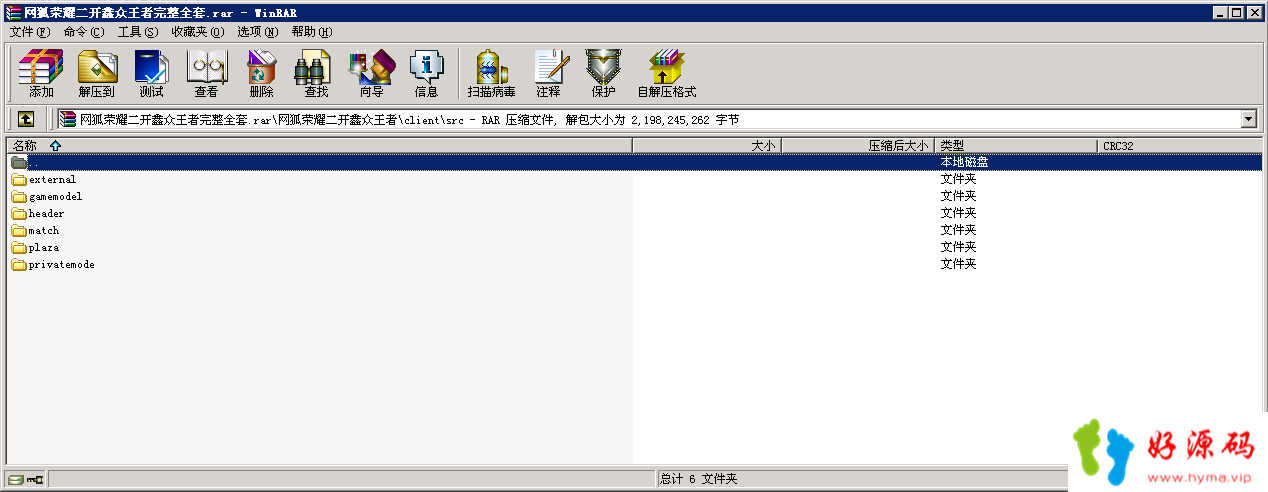Click the external folder icon
The height and width of the screenshot is (492, 1268).
tap(19, 180)
